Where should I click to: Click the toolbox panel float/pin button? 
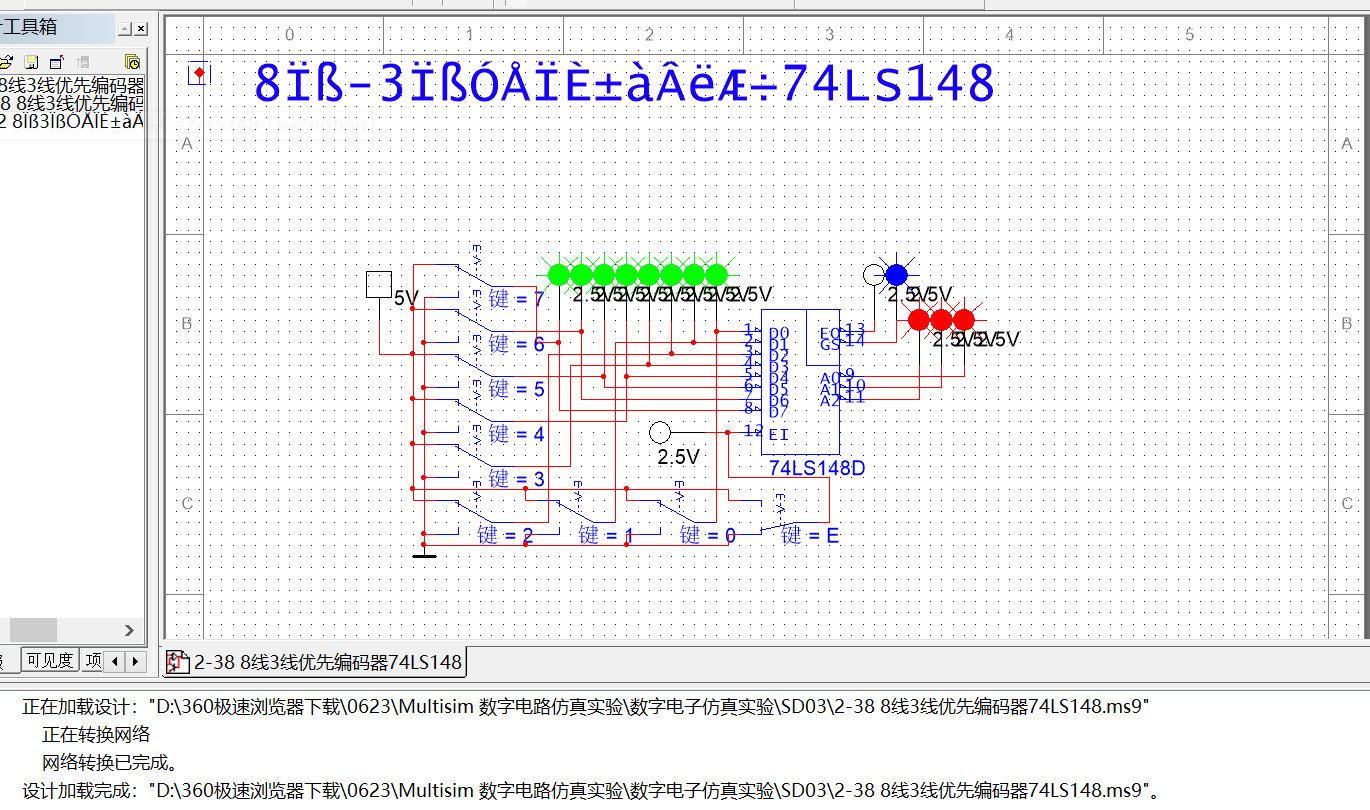124,29
